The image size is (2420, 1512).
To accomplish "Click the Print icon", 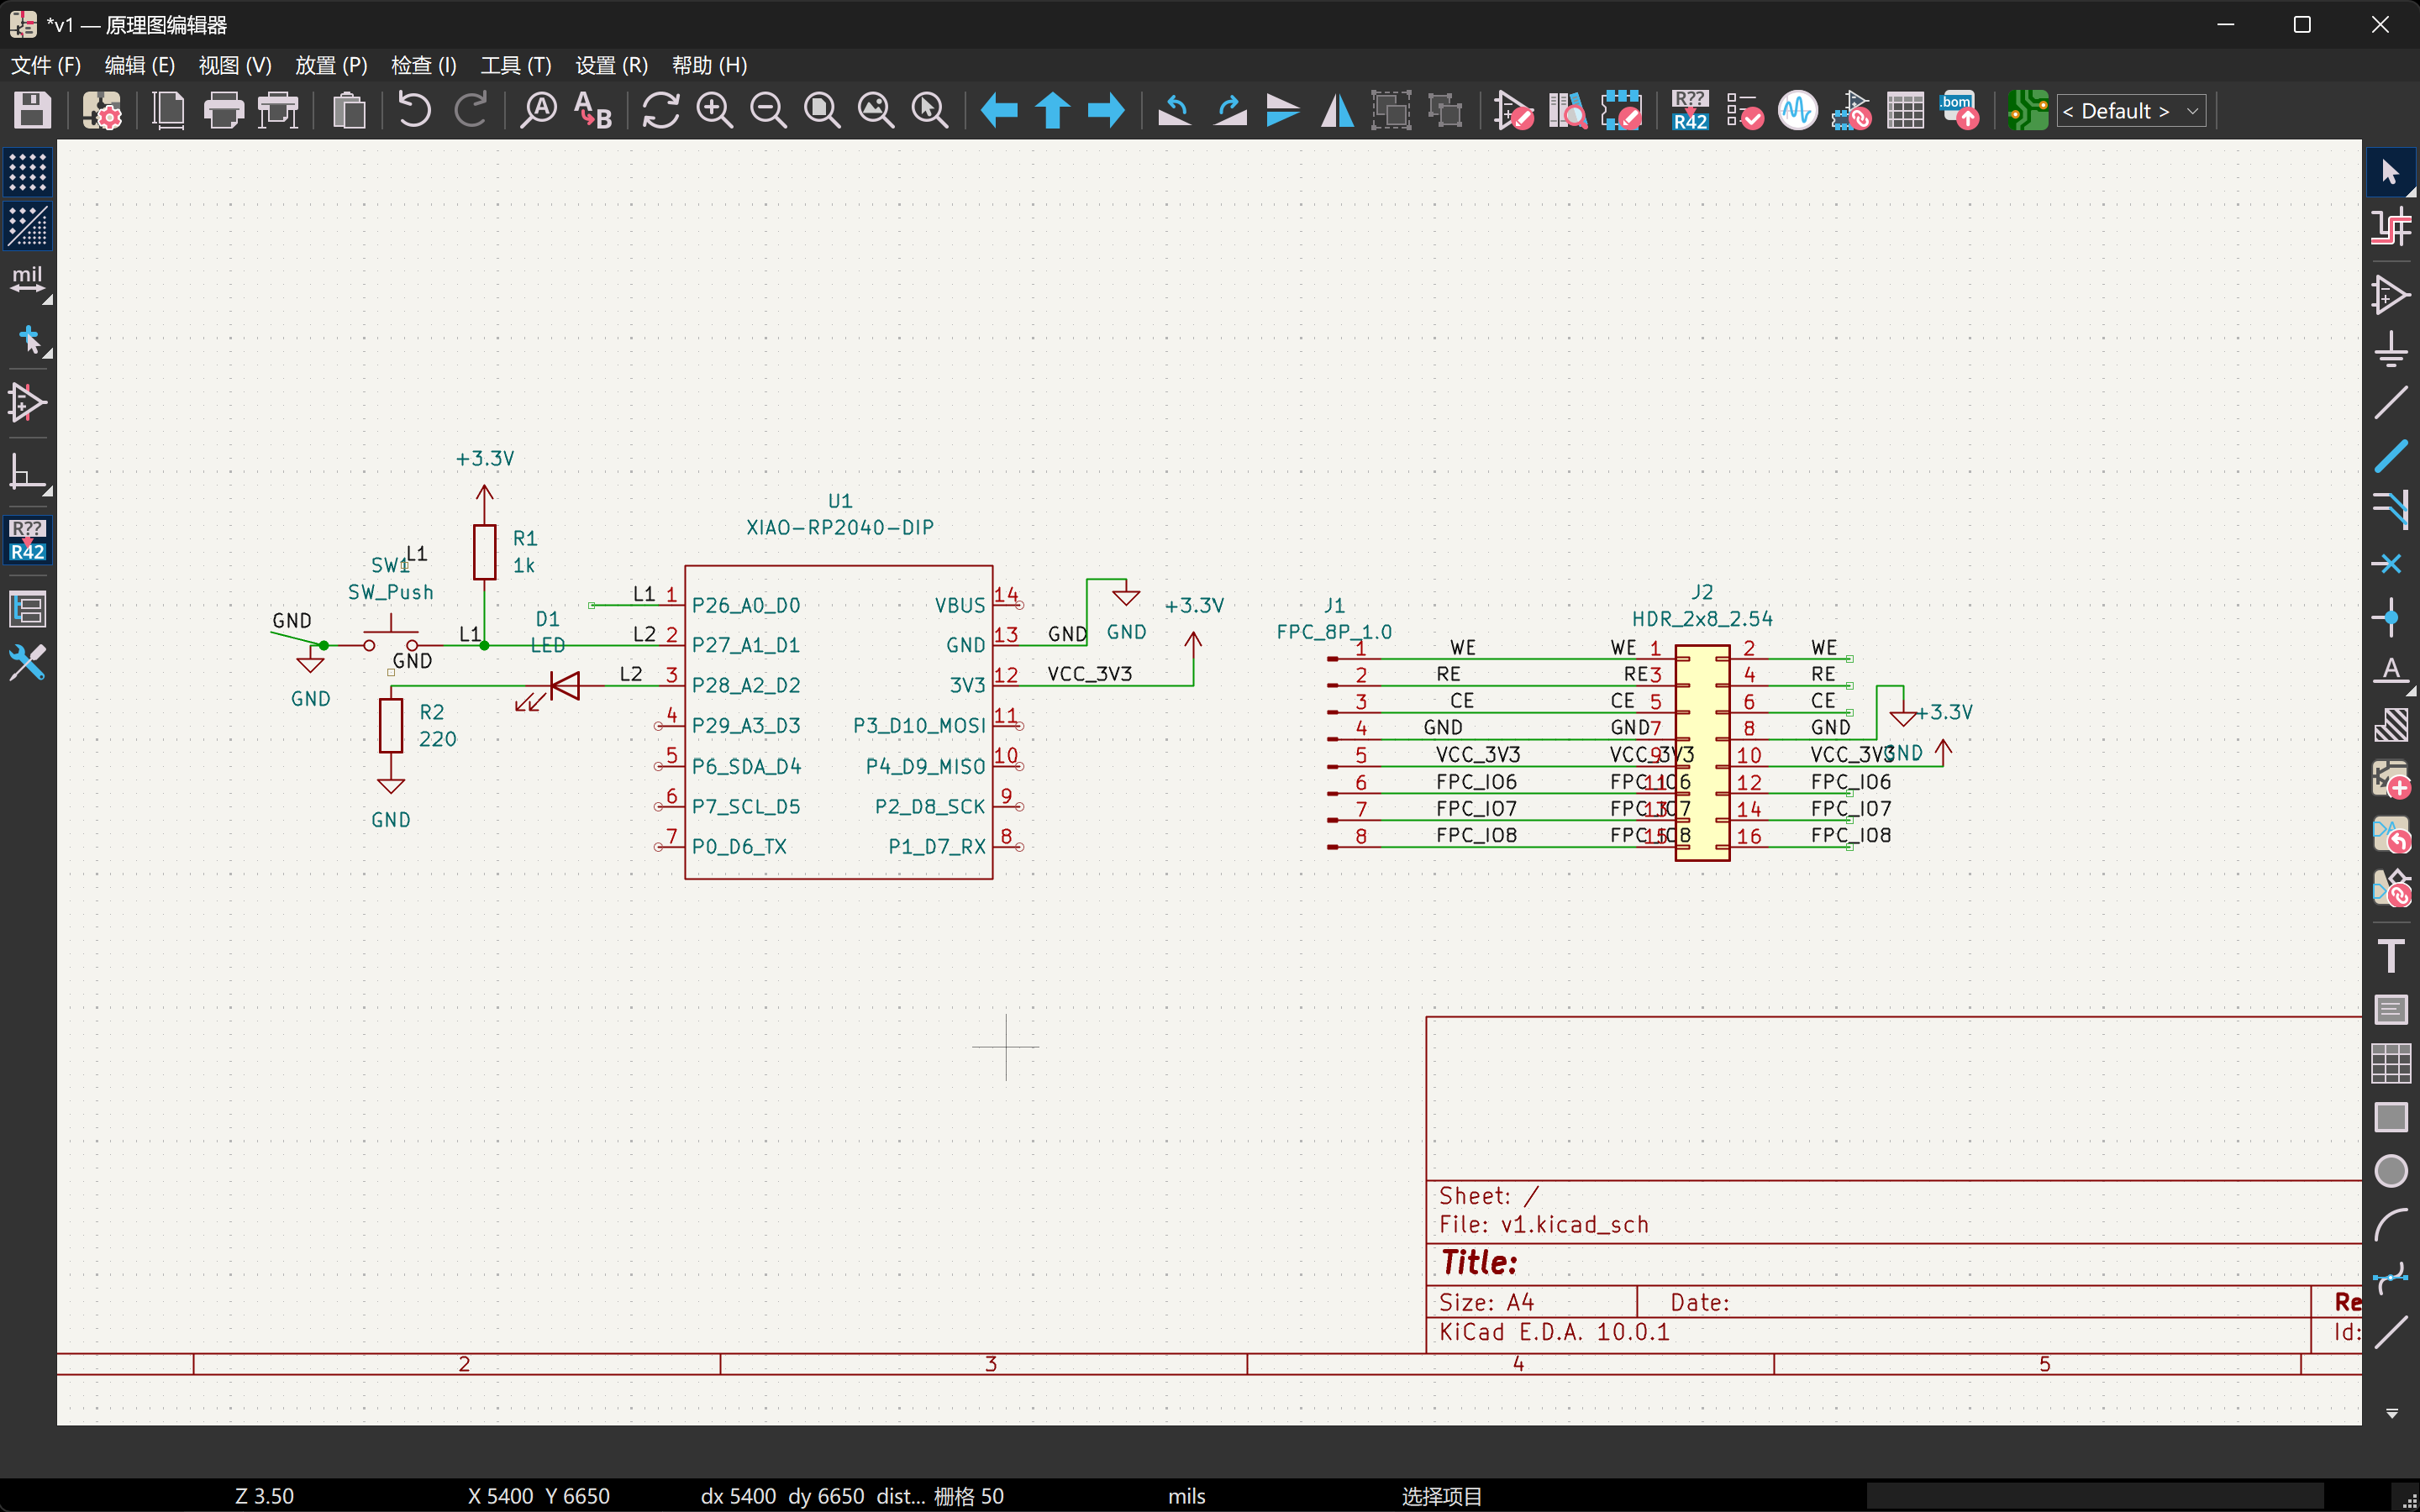I will coord(223,110).
